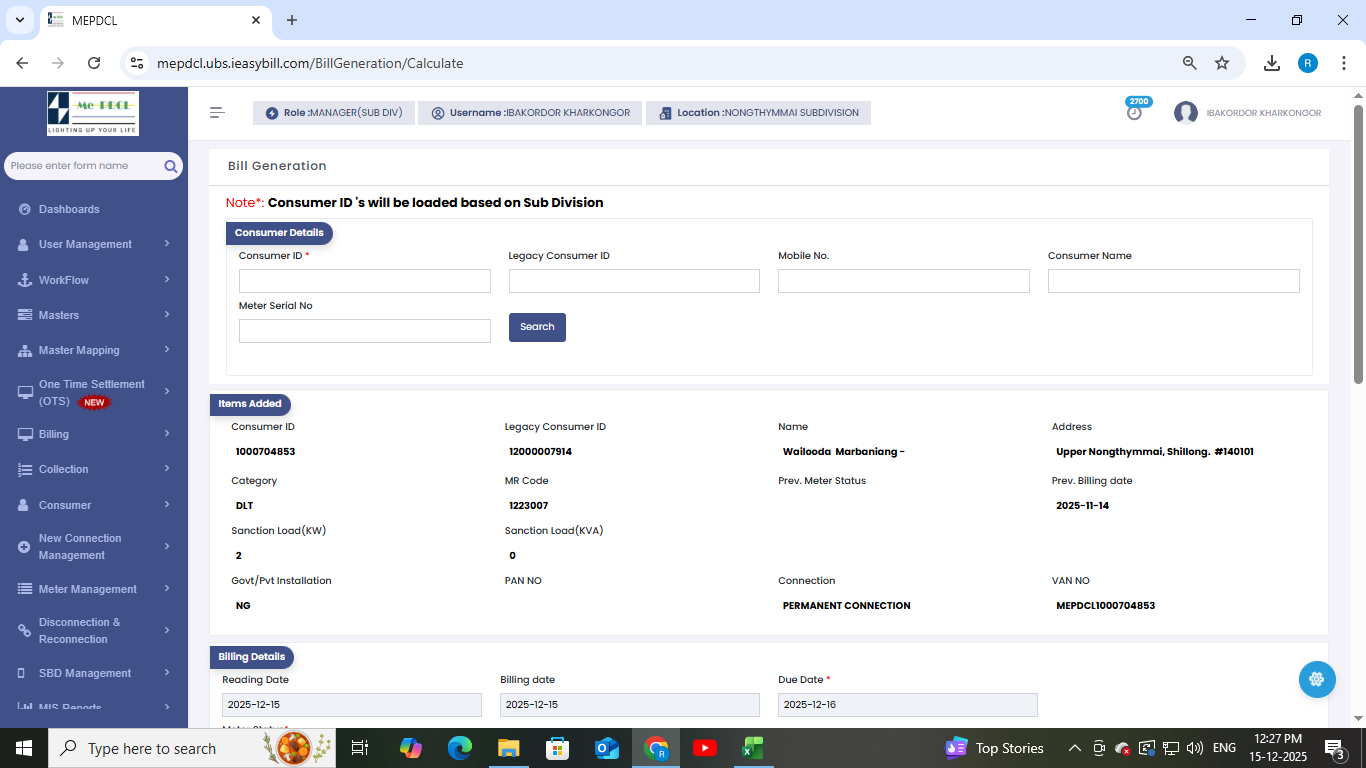Click the user avatar for Ibakordor Kharkongor
Image resolution: width=1366 pixels, height=768 pixels.
pyautogui.click(x=1186, y=113)
